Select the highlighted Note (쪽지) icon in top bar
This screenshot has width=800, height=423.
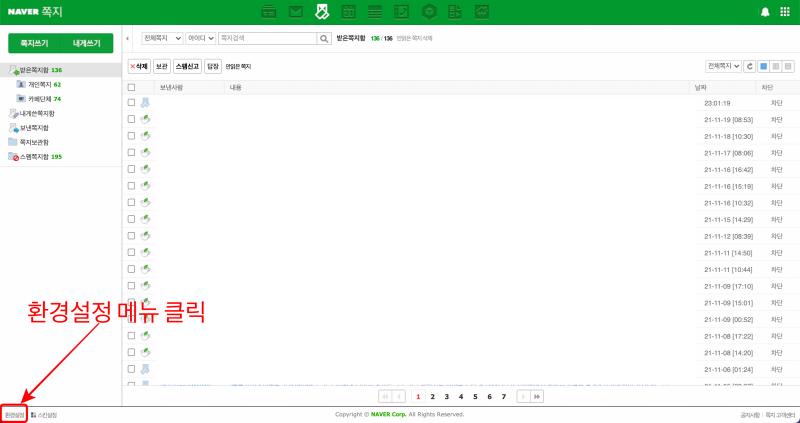coord(322,11)
